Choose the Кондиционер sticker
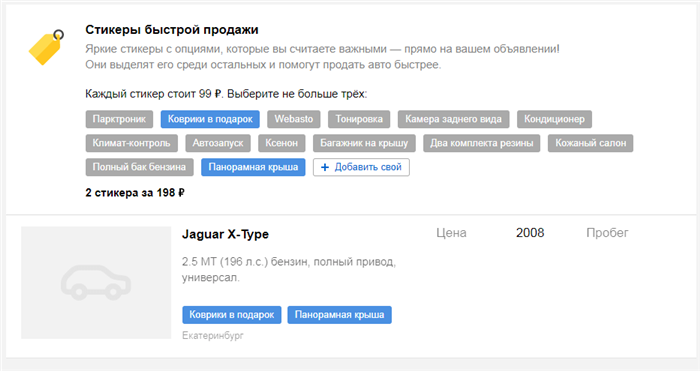Image resolution: width=700 pixels, height=371 pixels. click(554, 119)
